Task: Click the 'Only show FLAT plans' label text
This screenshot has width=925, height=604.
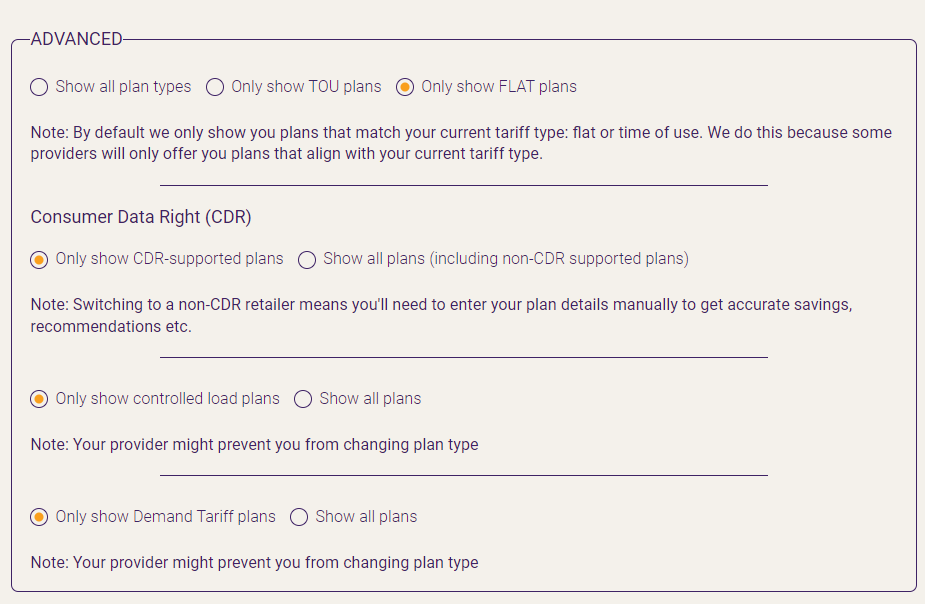Action: 499,87
